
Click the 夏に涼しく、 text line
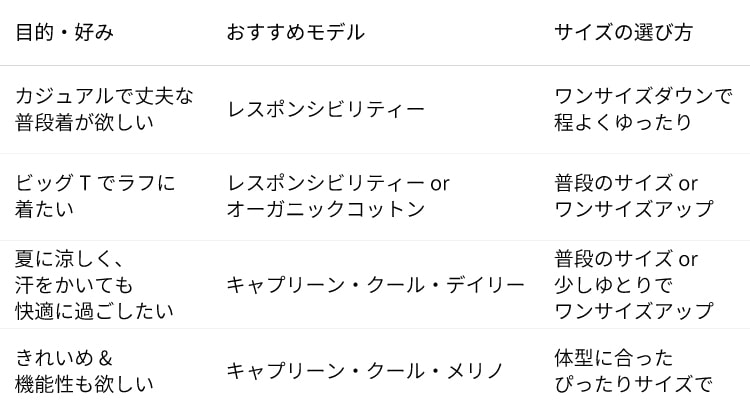point(69,259)
